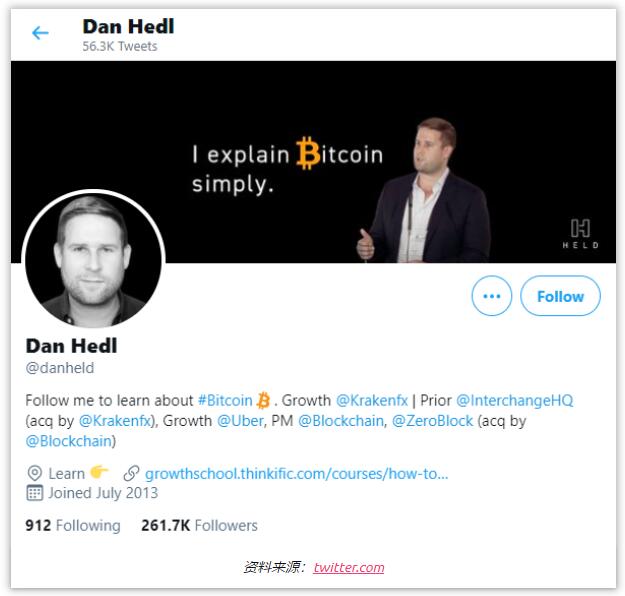Open the #Bitcoin hashtag link
This screenshot has height=596, width=625.
click(x=225, y=400)
